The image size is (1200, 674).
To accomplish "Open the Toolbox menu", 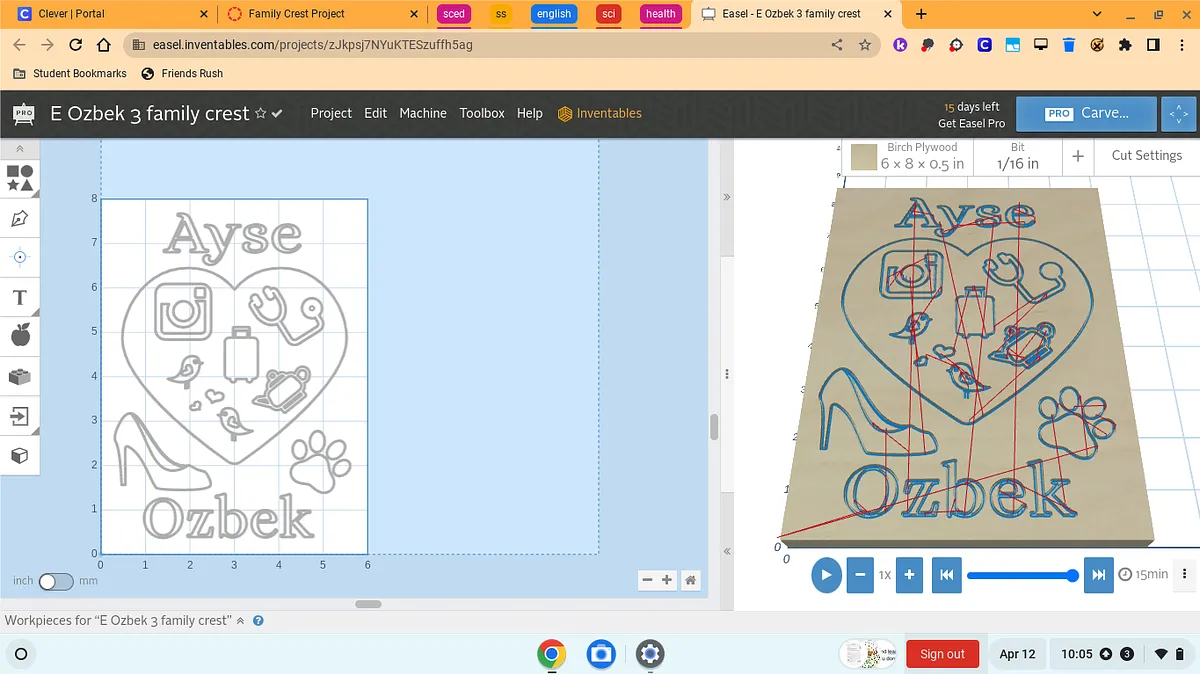I will click(x=482, y=113).
